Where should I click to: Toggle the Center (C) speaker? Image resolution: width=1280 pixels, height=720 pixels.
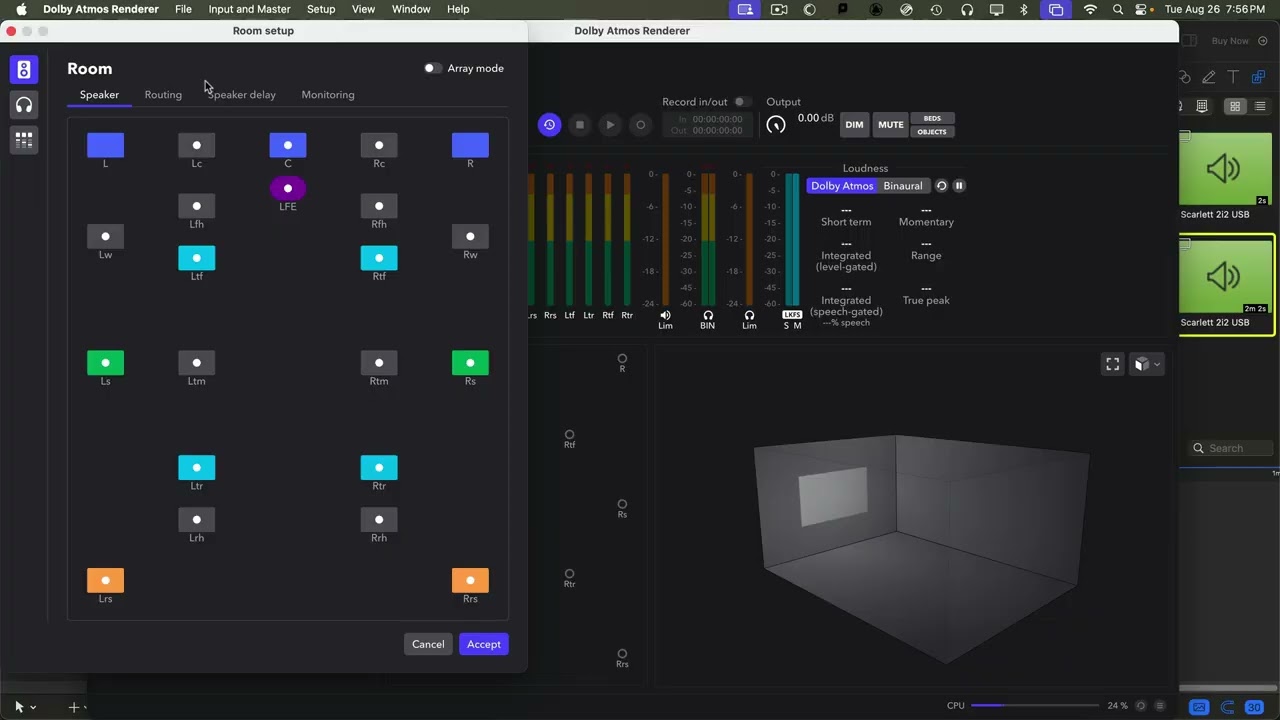click(288, 145)
